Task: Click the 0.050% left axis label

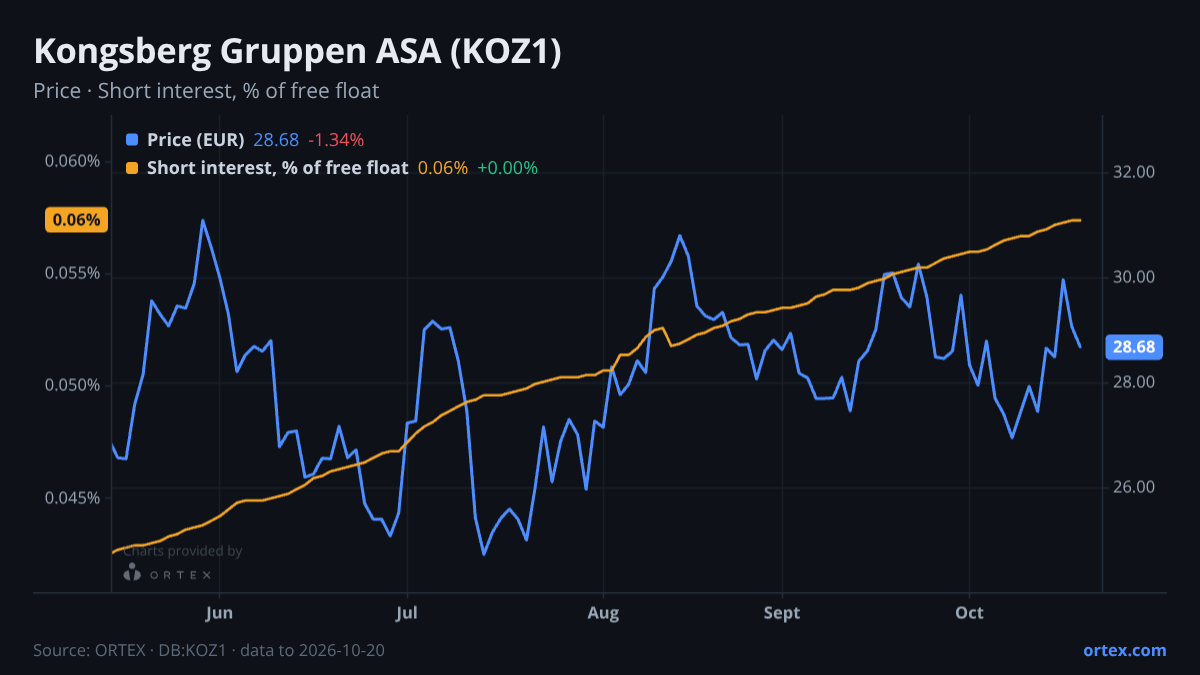Action: coord(73,385)
